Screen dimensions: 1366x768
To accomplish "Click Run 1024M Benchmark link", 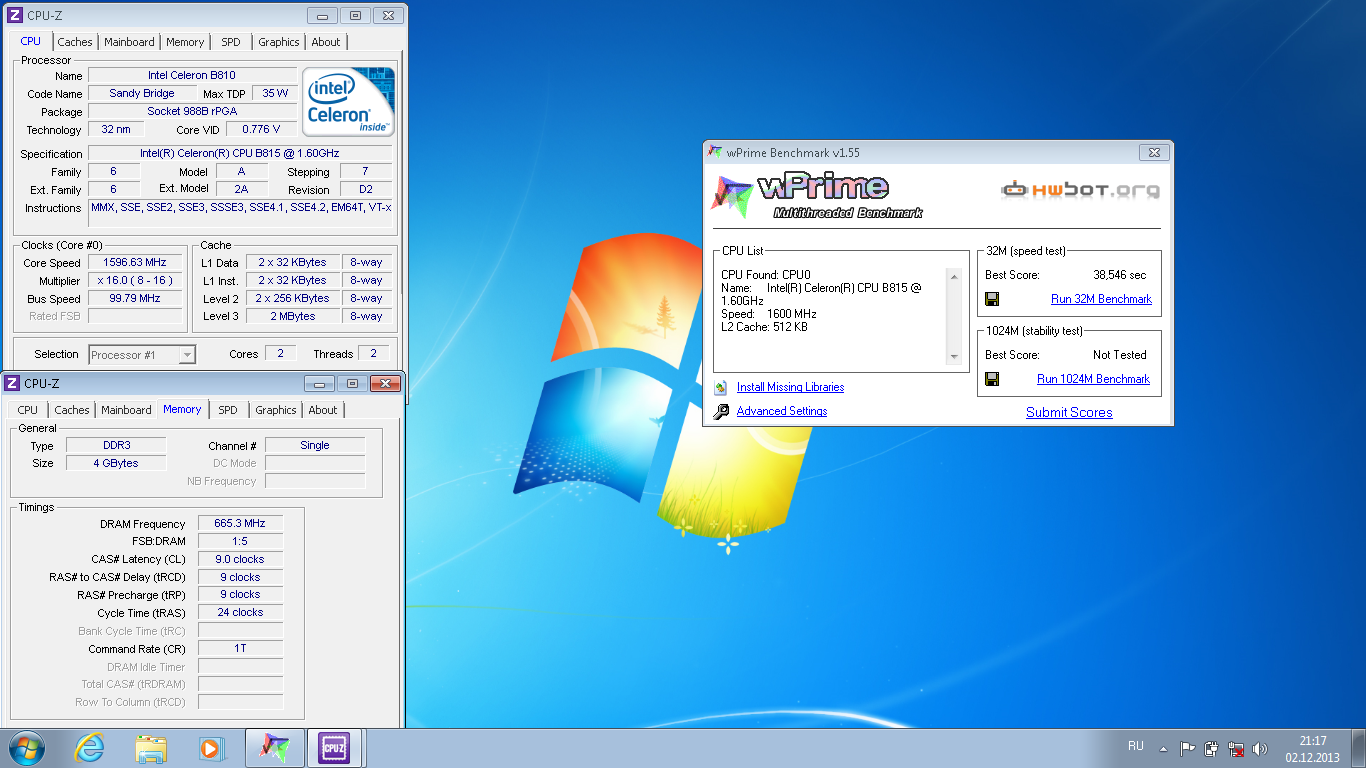I will coord(1093,379).
